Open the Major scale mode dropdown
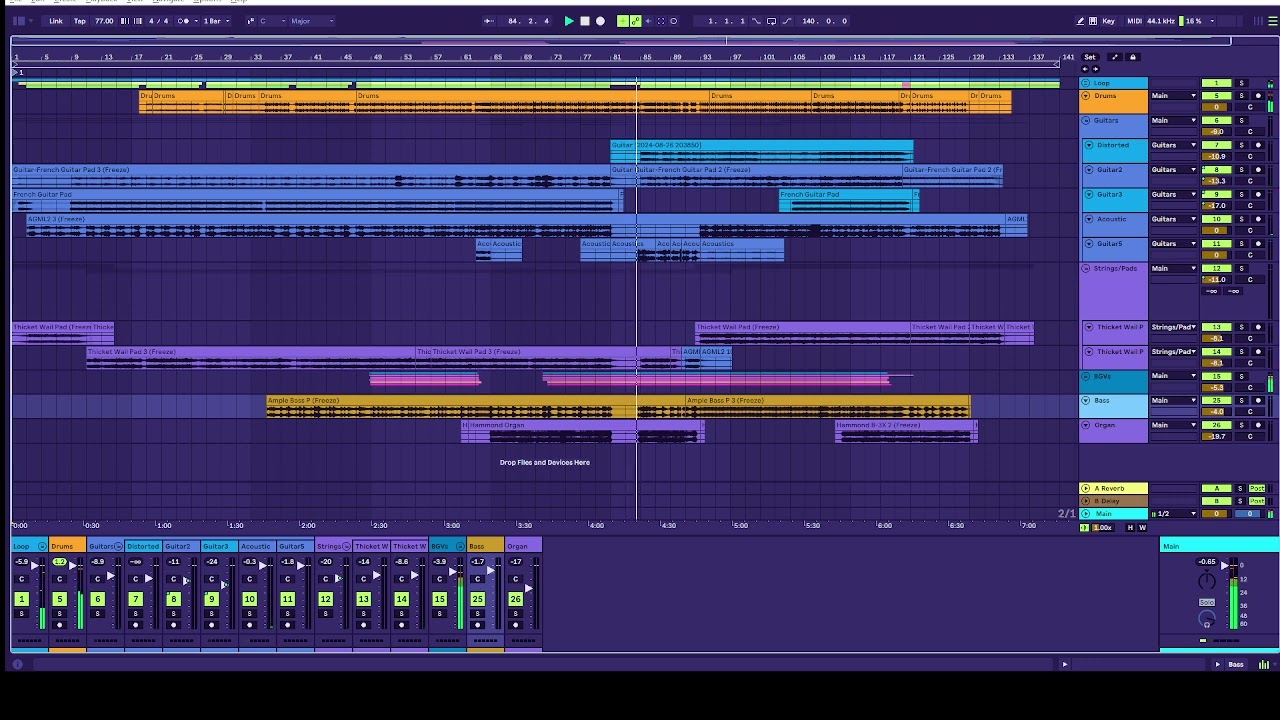 point(312,21)
